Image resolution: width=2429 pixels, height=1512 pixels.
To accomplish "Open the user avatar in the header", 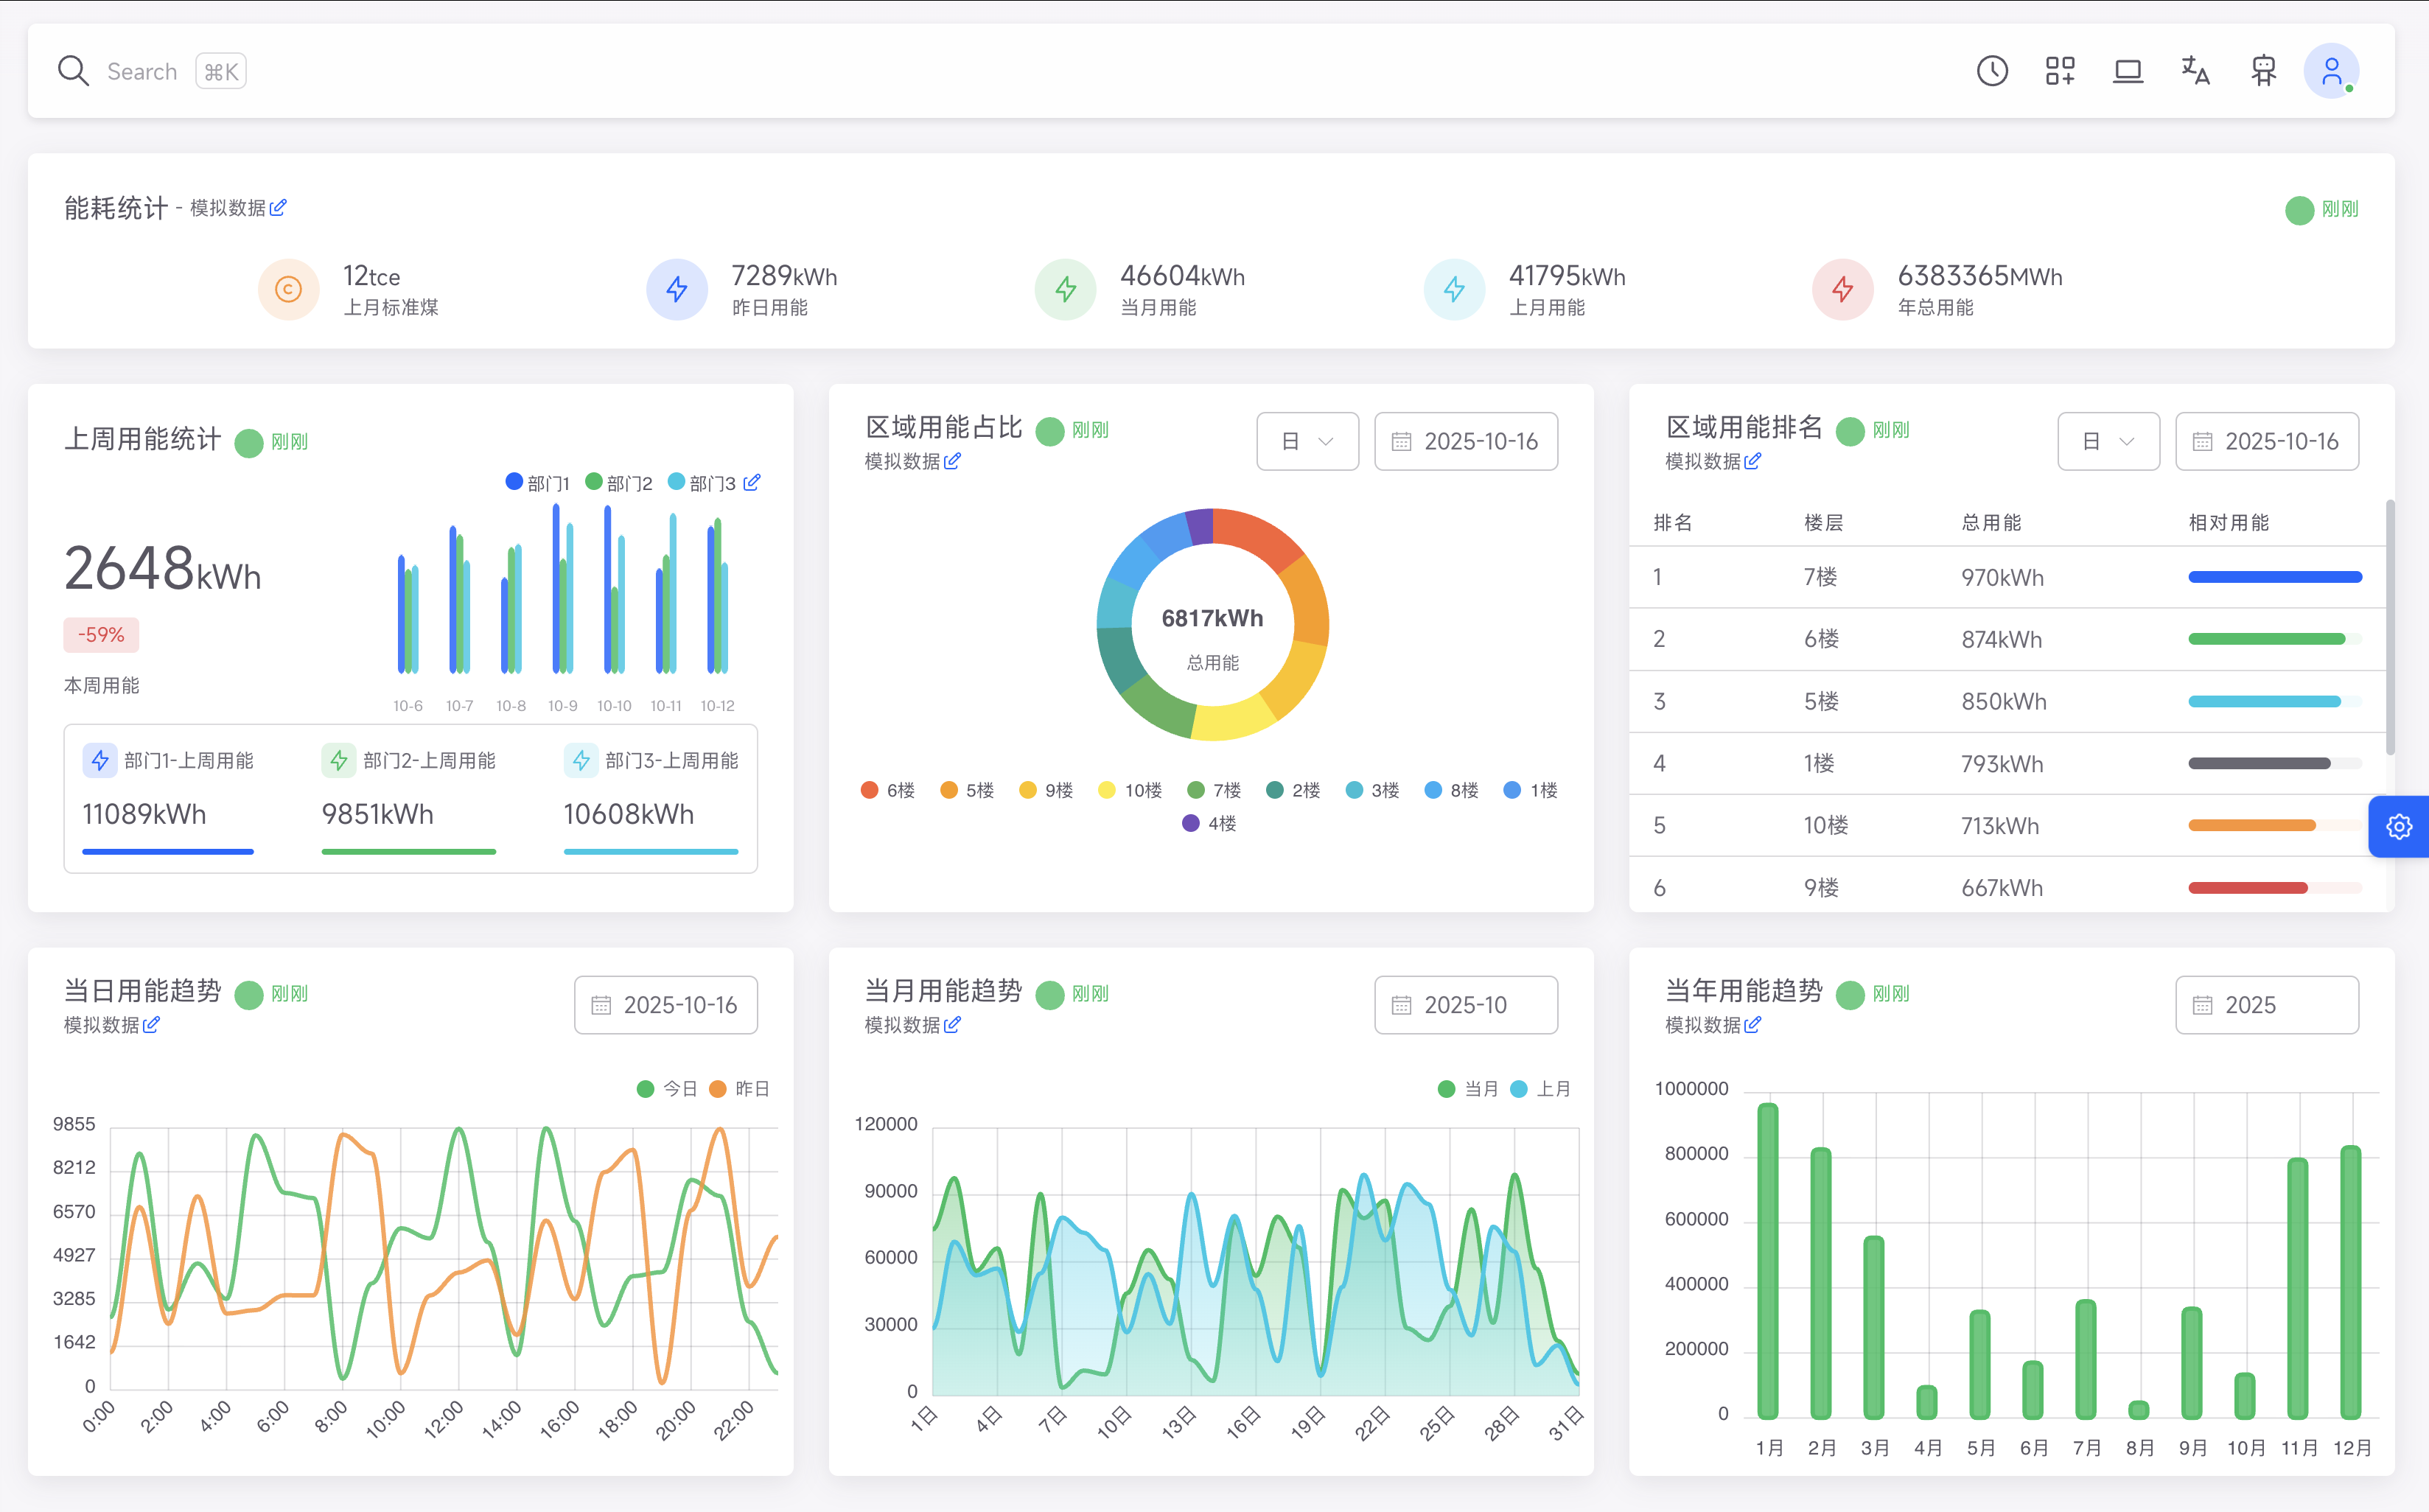I will click(x=2331, y=70).
